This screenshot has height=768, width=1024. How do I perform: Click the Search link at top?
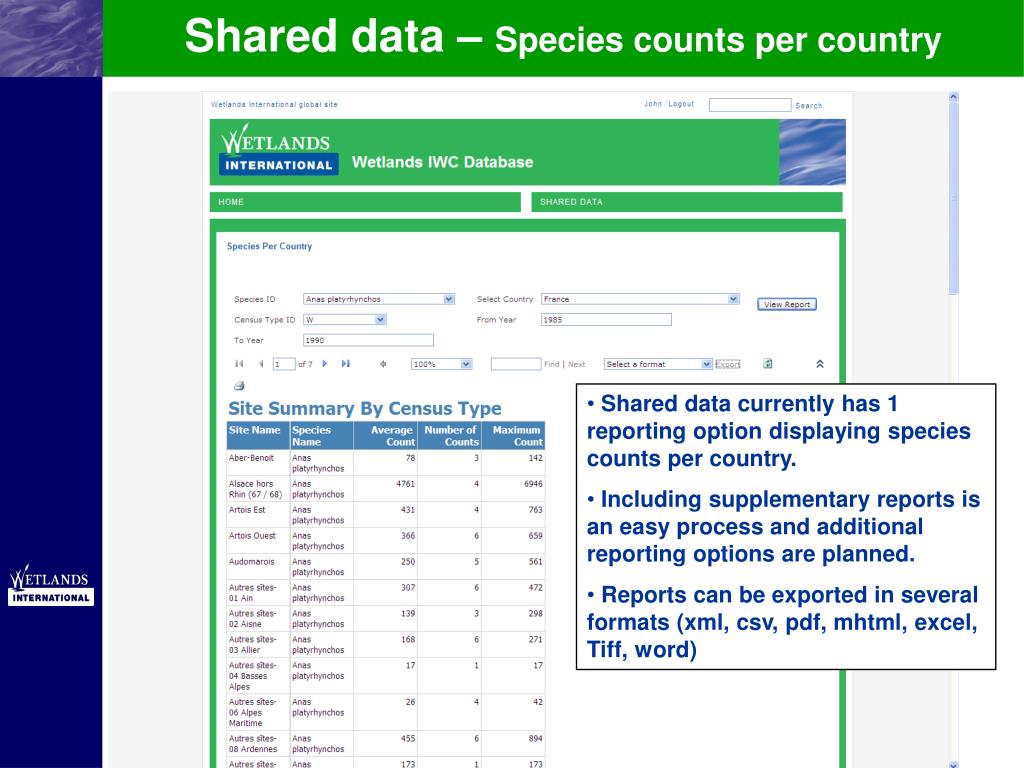[808, 105]
